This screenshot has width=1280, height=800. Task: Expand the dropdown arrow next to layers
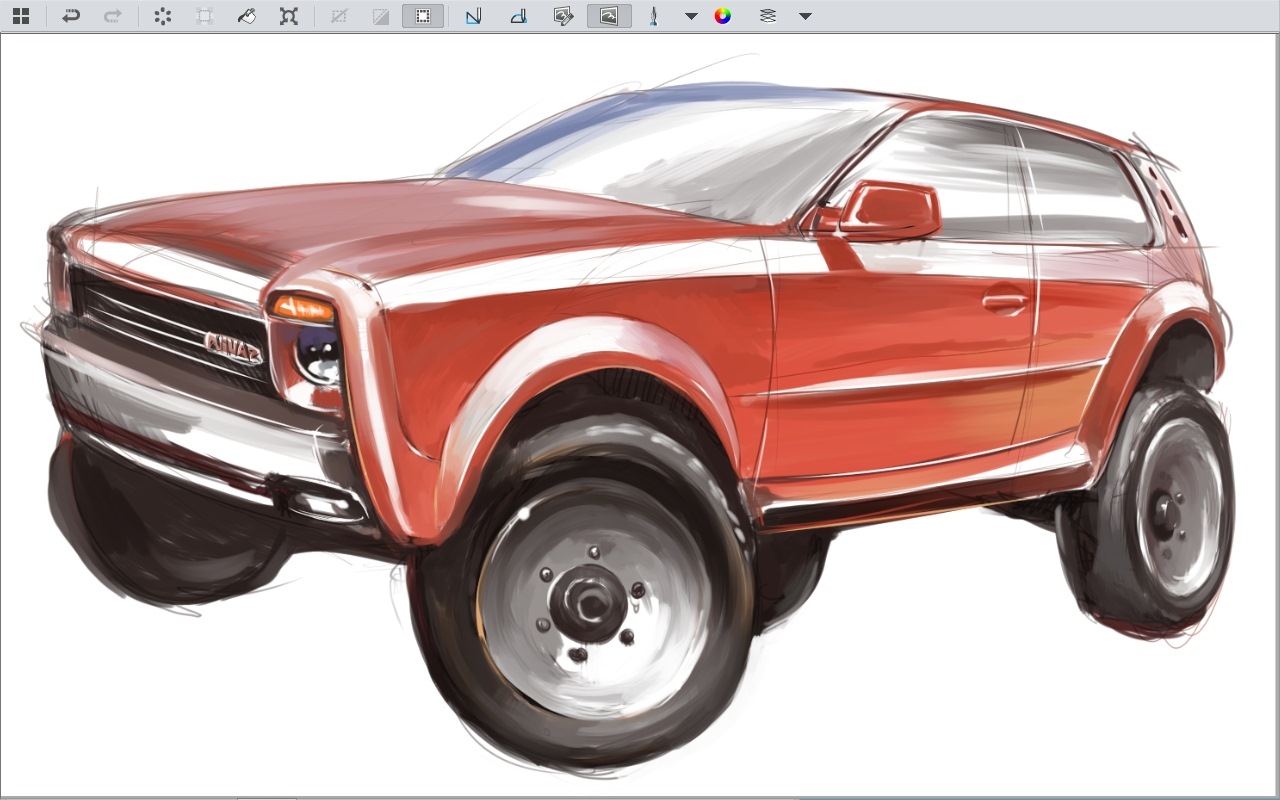805,16
